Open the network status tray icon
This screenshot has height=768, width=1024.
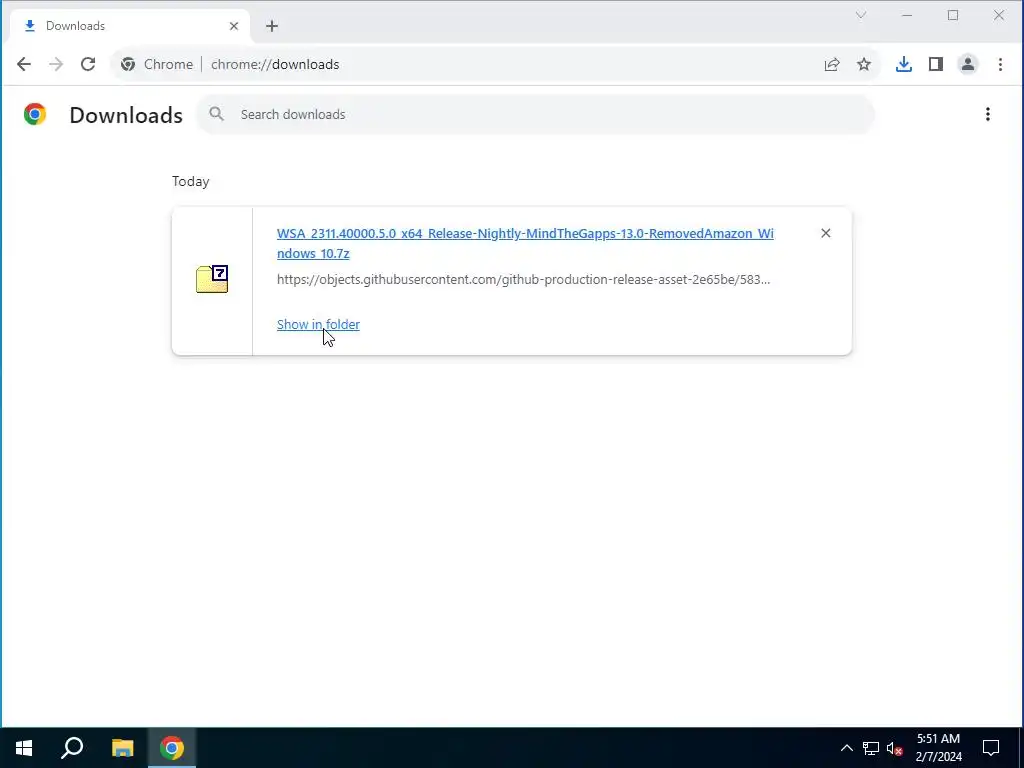871,748
